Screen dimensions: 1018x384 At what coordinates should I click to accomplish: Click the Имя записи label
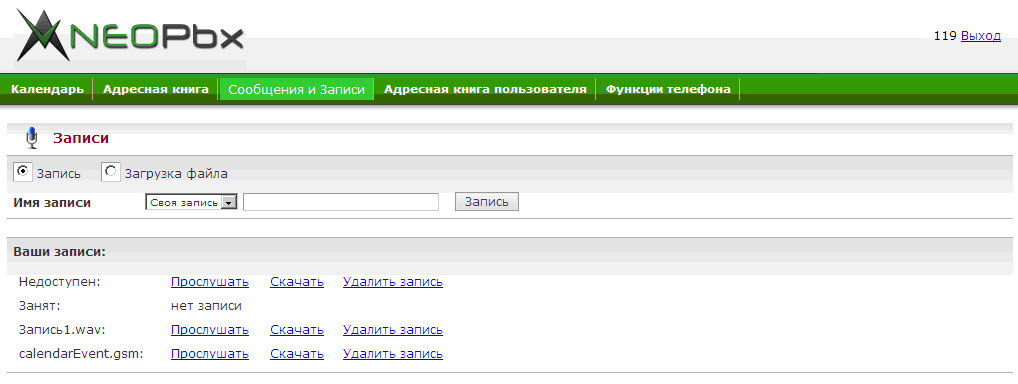click(x=52, y=203)
